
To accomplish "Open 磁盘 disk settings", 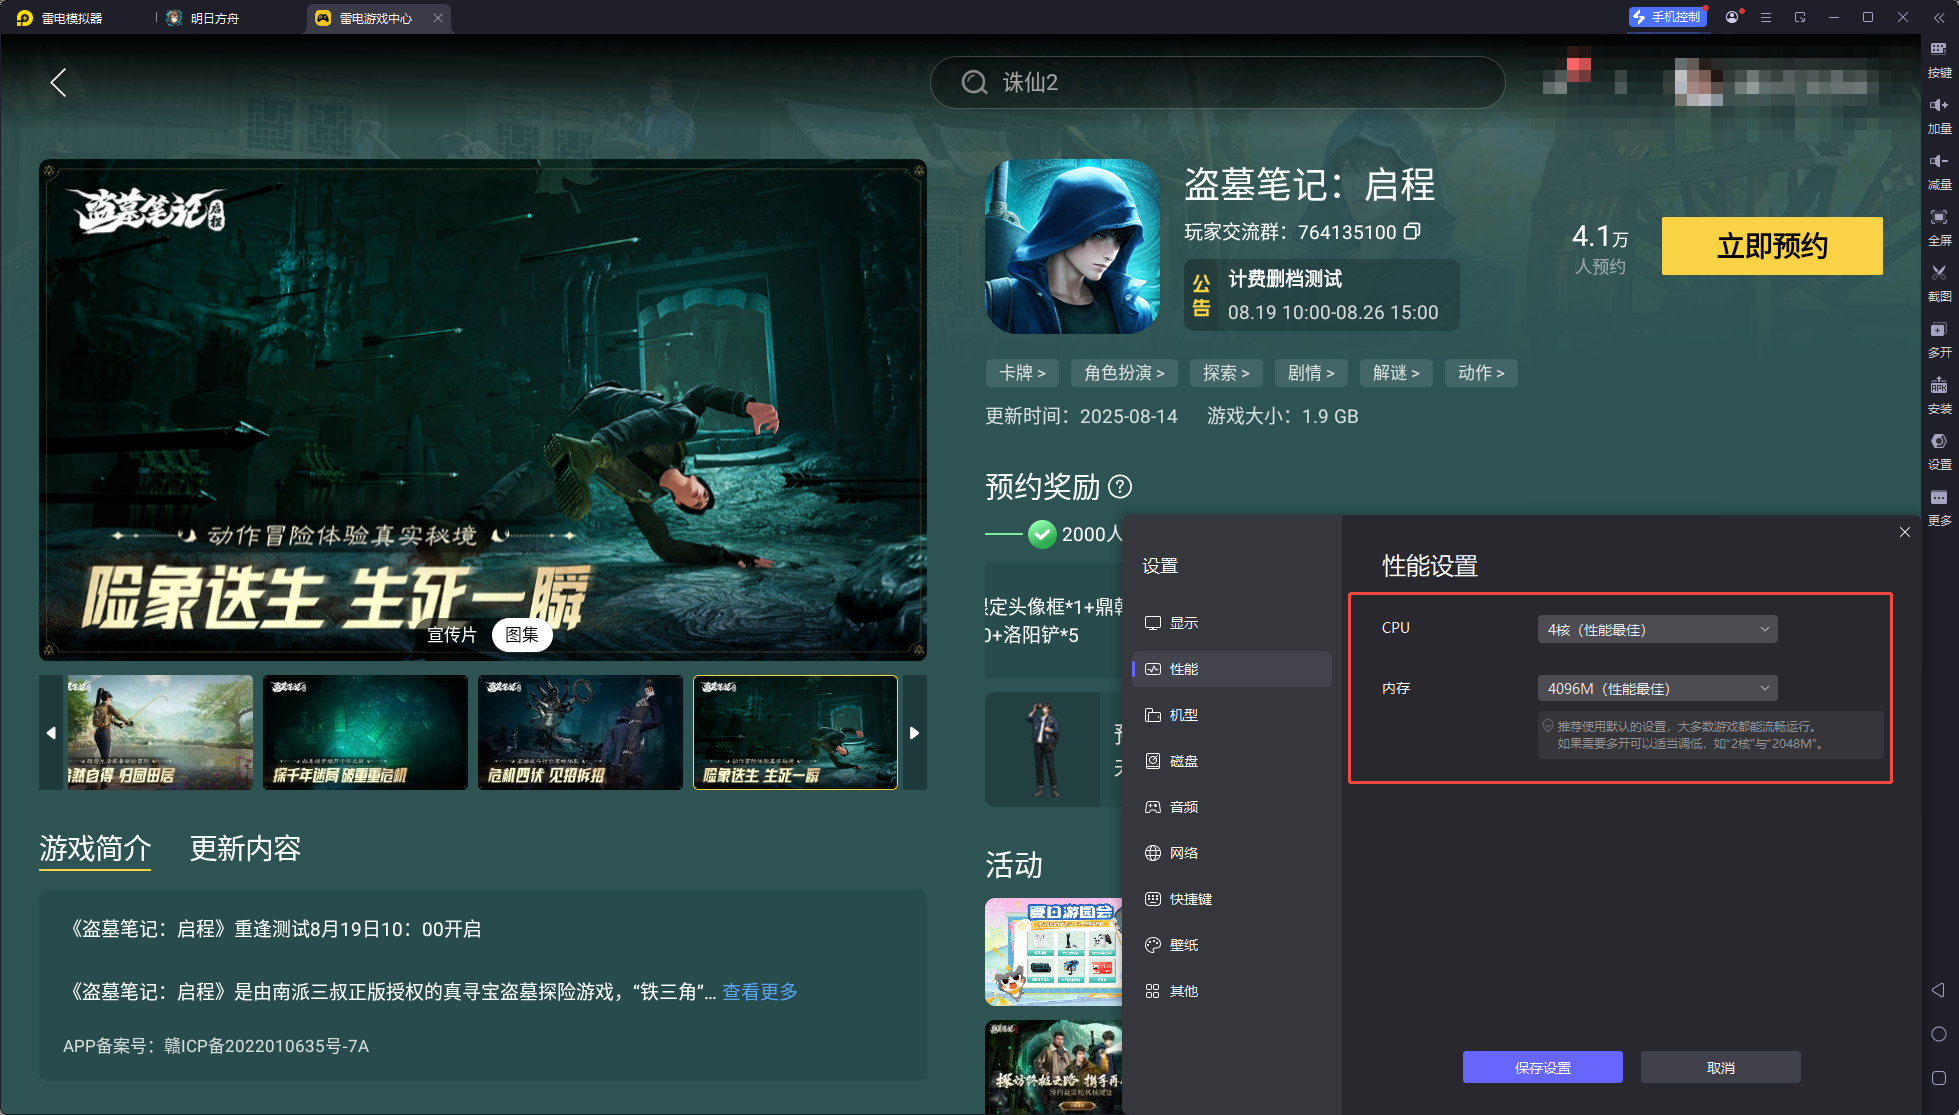I will pyautogui.click(x=1231, y=761).
